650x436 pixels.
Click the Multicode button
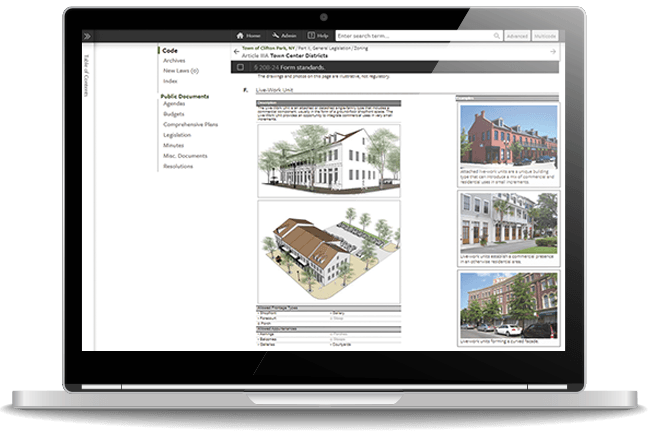545,36
